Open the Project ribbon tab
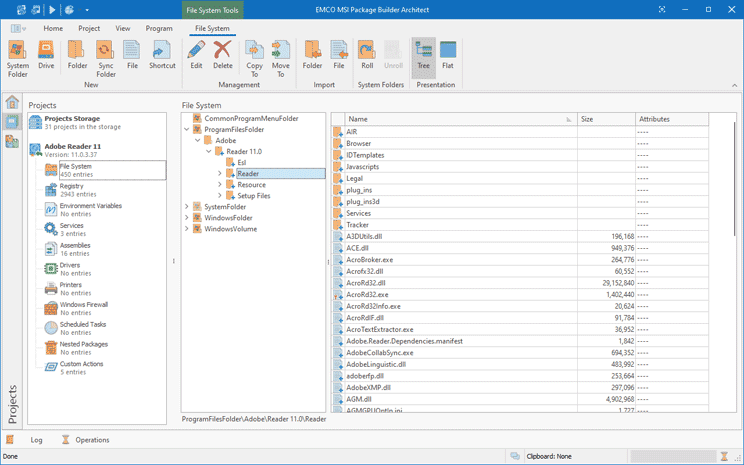The width and height of the screenshot is (744, 465). pyautogui.click(x=89, y=28)
